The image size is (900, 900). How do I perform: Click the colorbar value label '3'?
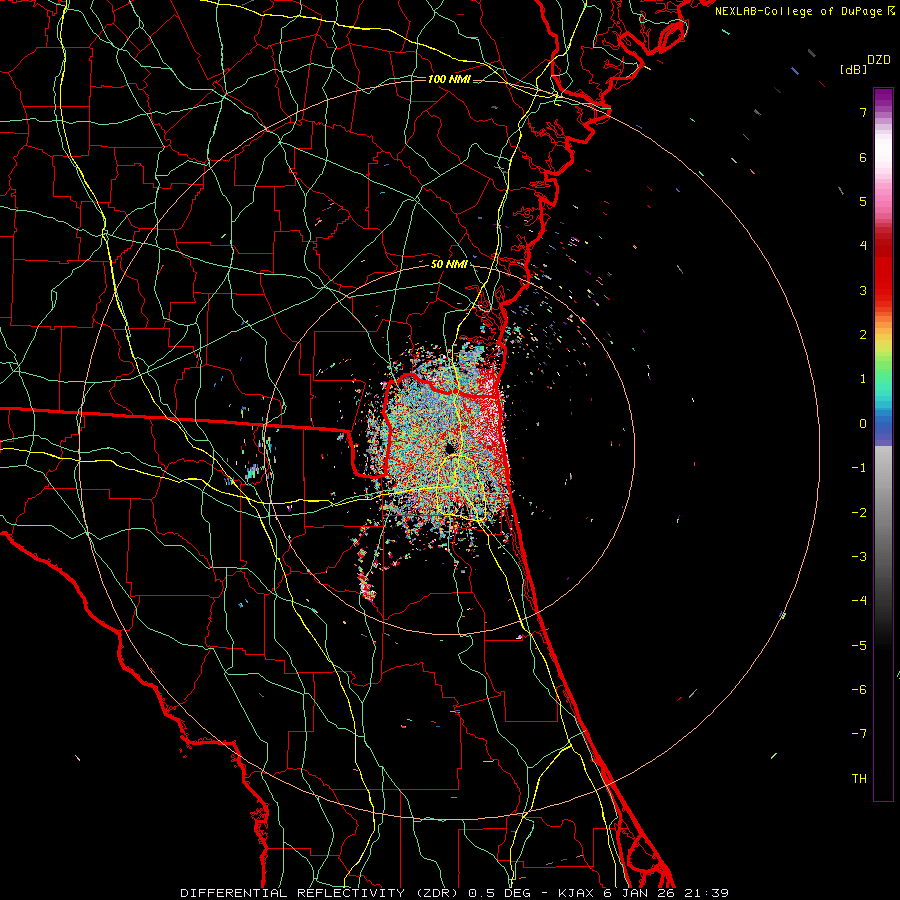coord(863,290)
